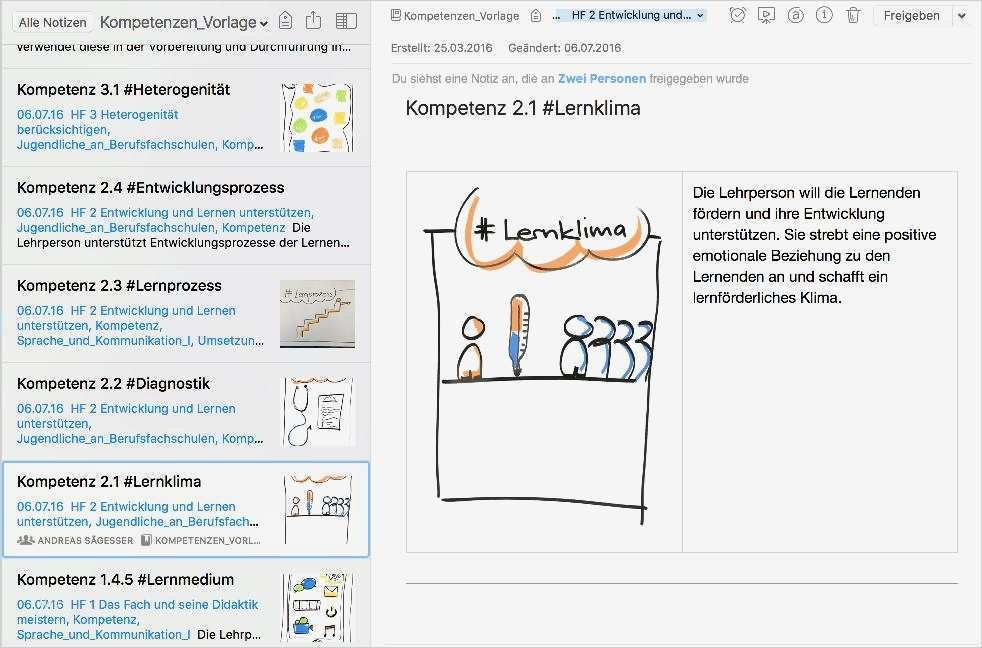Click the ellipsis before the HF 2 tag
The height and width of the screenshot is (648, 982).
coord(556,16)
